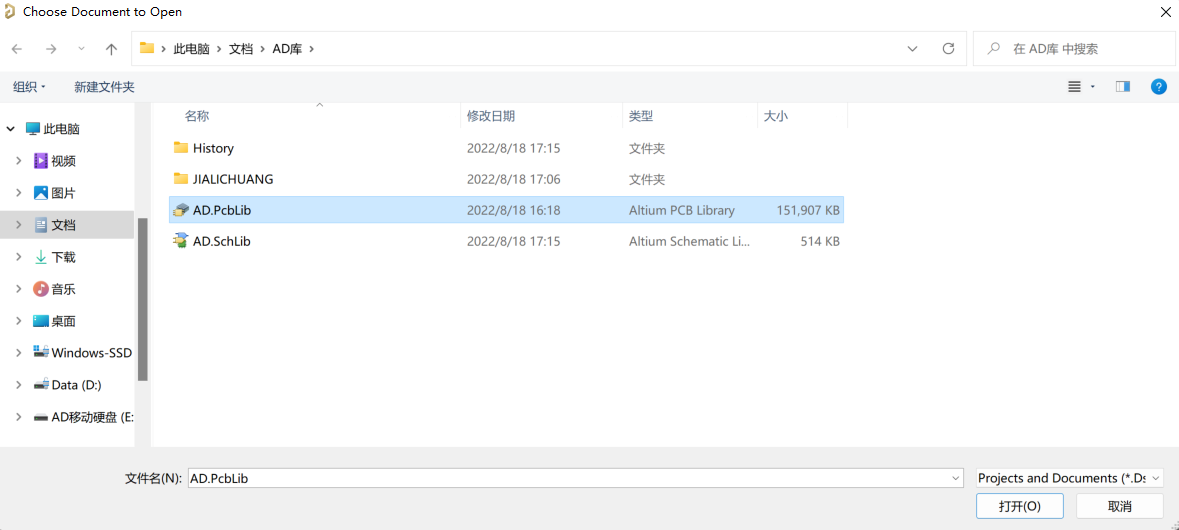1179x530 pixels.
Task: Select the History folder
Action: point(506,148)
